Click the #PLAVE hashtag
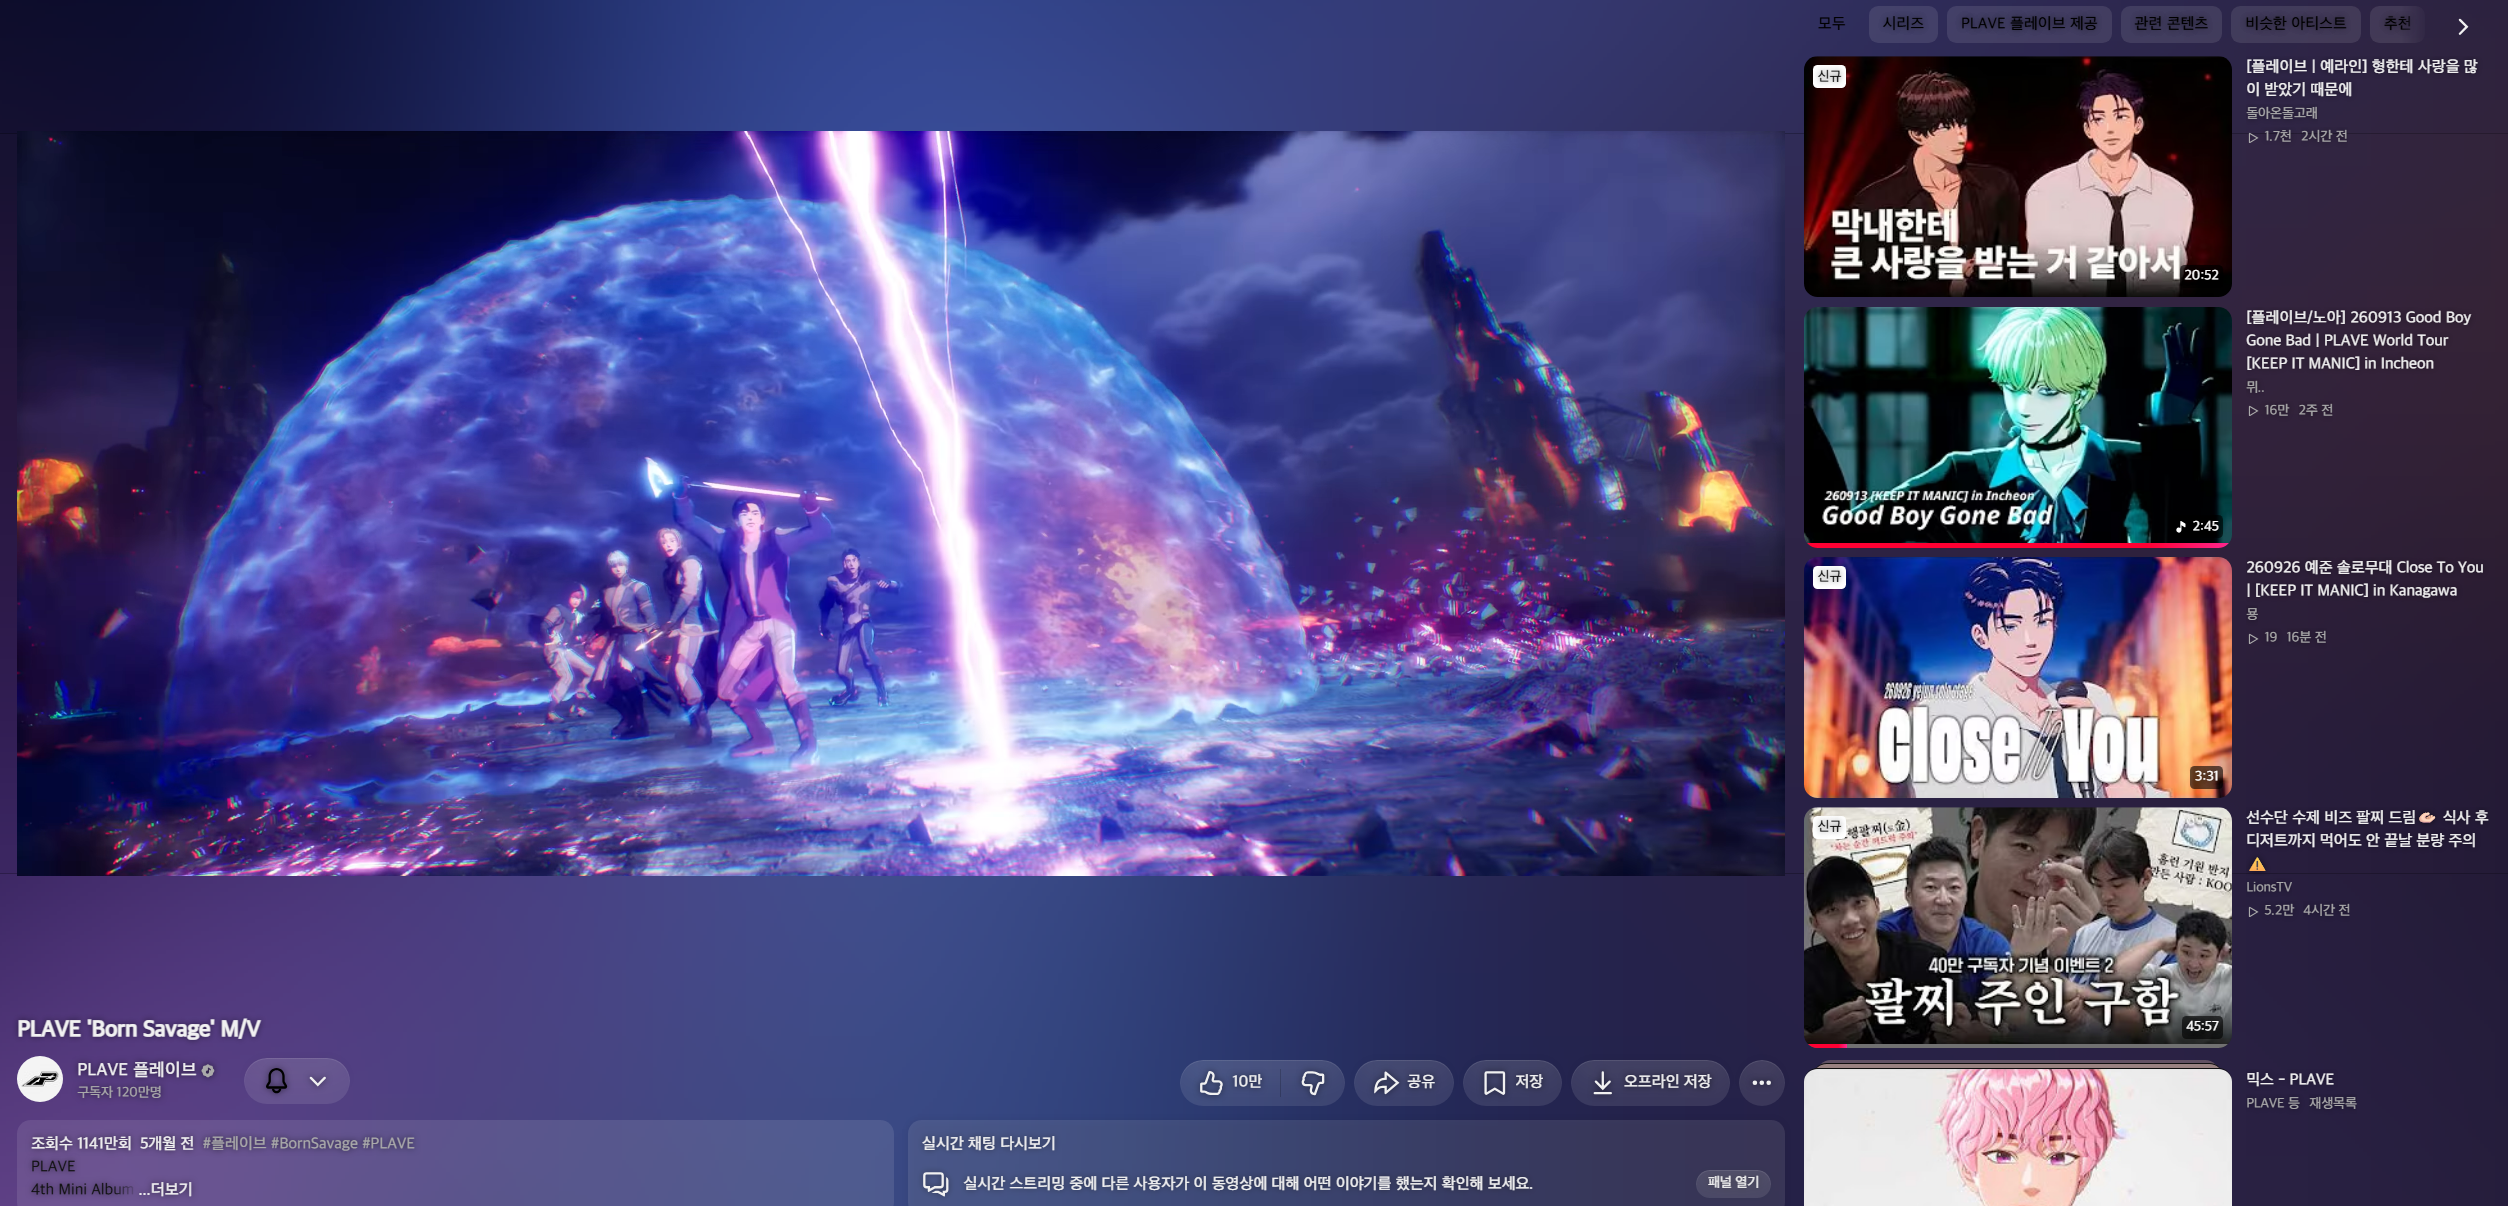Image resolution: width=2508 pixels, height=1206 pixels. point(388,1143)
